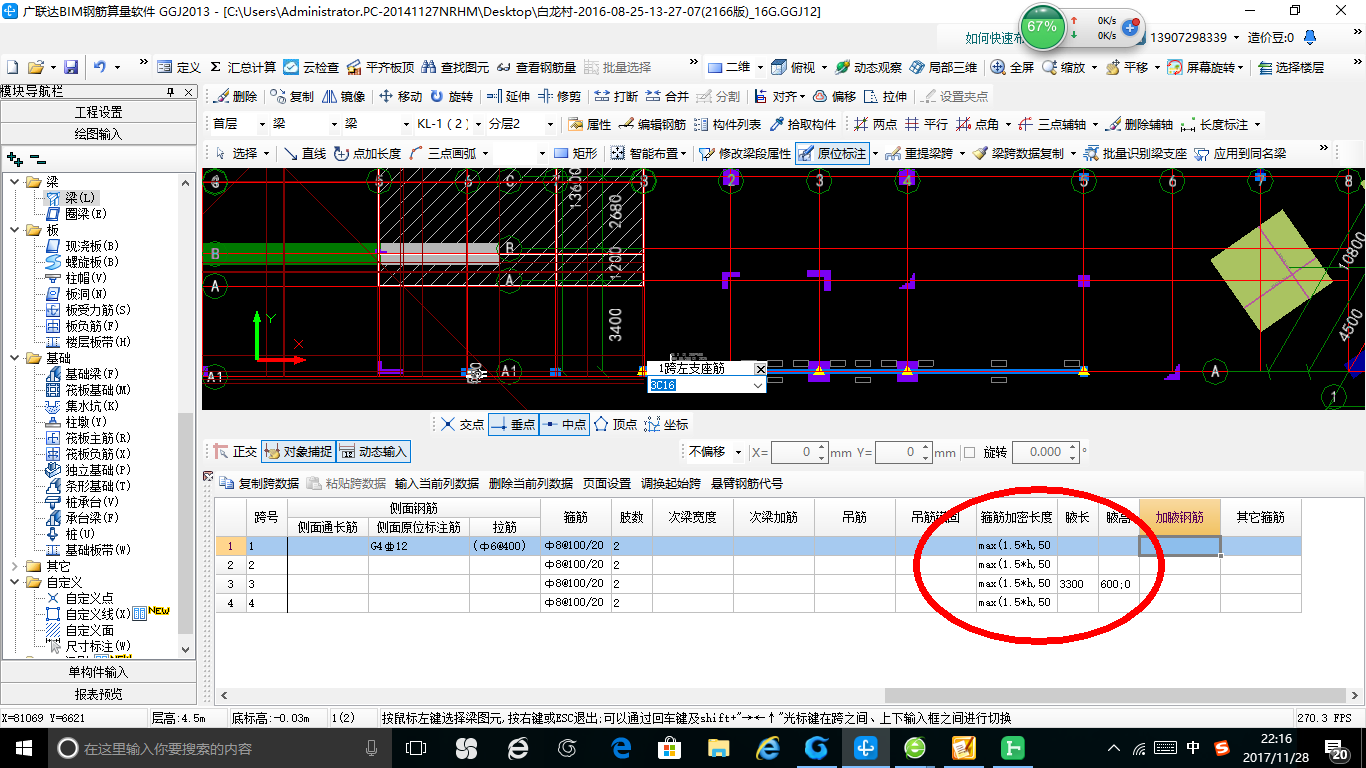Toggle 顶点 vertex snap
The image size is (1366, 768).
615,424
